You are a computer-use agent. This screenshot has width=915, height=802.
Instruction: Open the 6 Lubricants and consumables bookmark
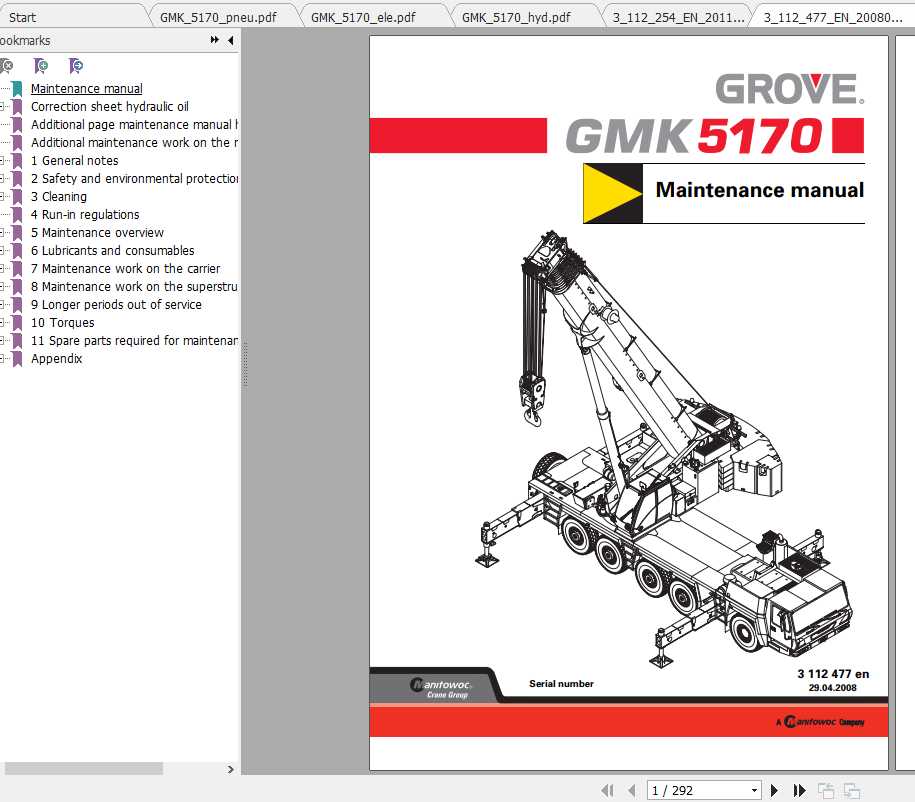112,251
